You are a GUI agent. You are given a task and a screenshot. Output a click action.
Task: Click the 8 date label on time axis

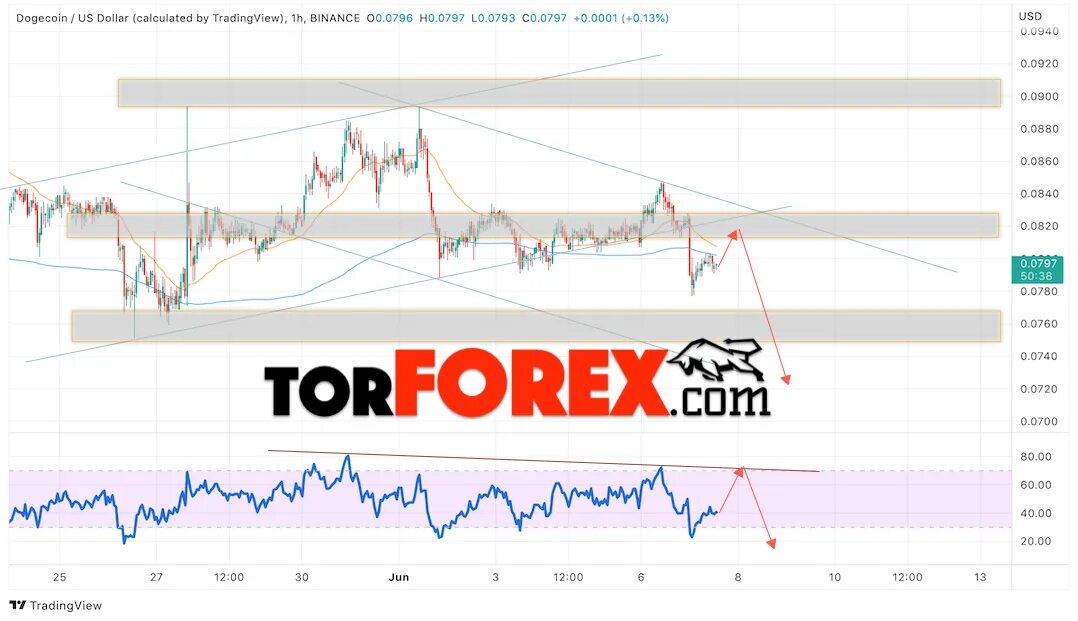point(738,577)
